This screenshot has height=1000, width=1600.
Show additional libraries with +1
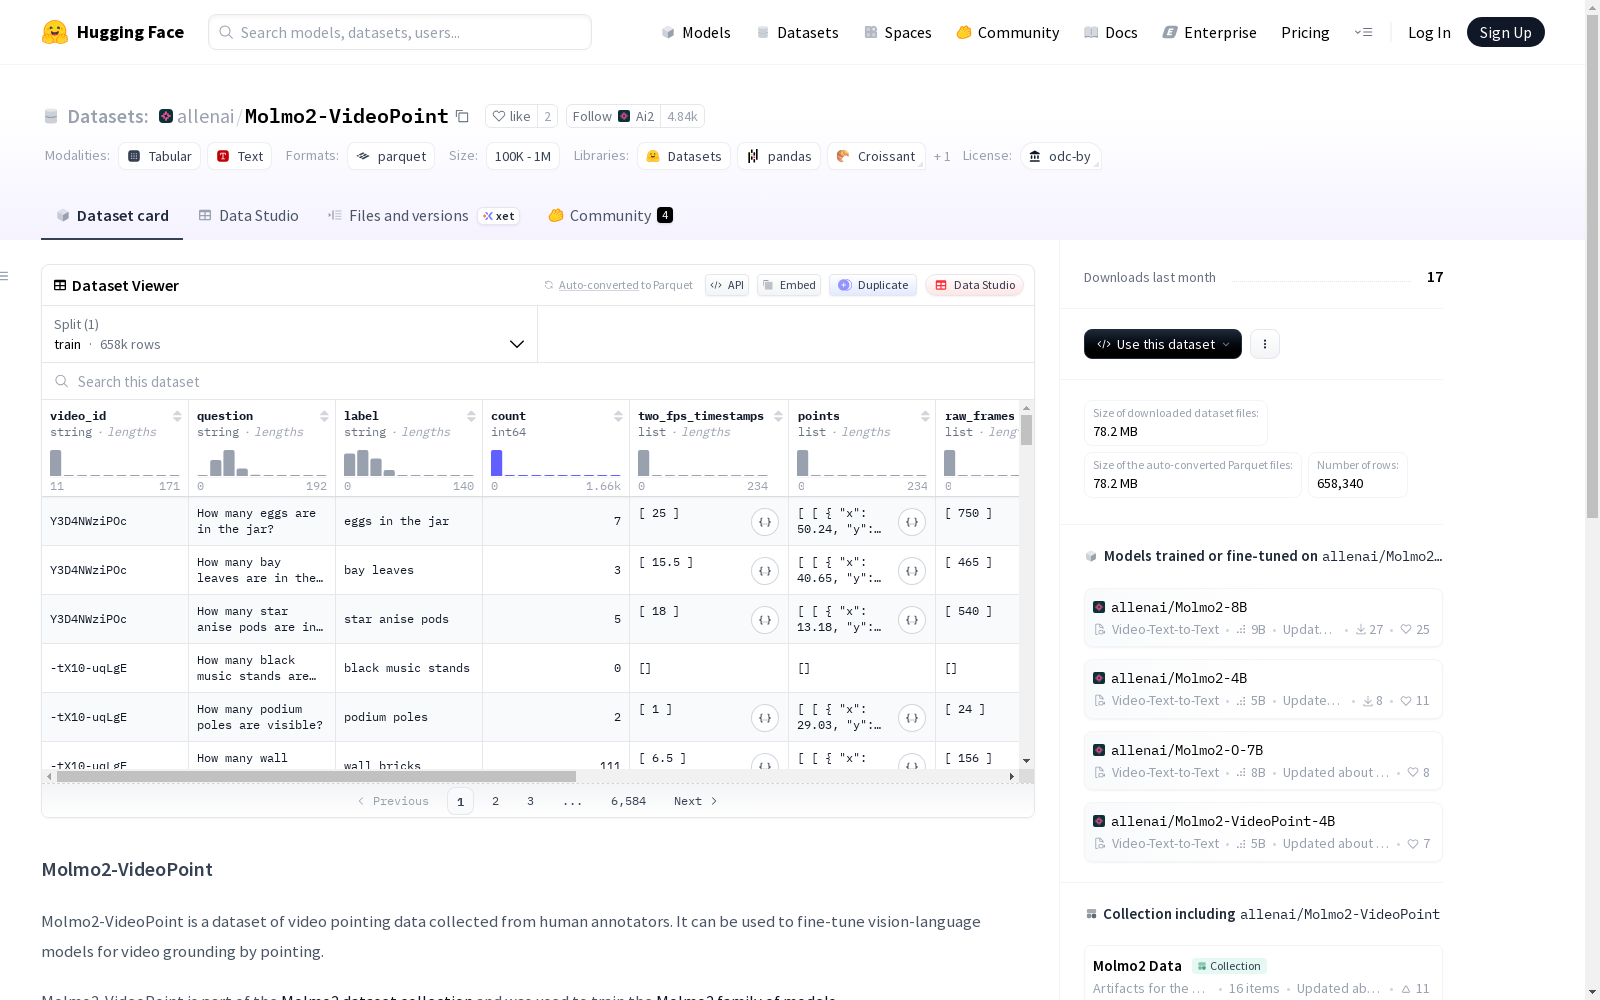(x=942, y=157)
